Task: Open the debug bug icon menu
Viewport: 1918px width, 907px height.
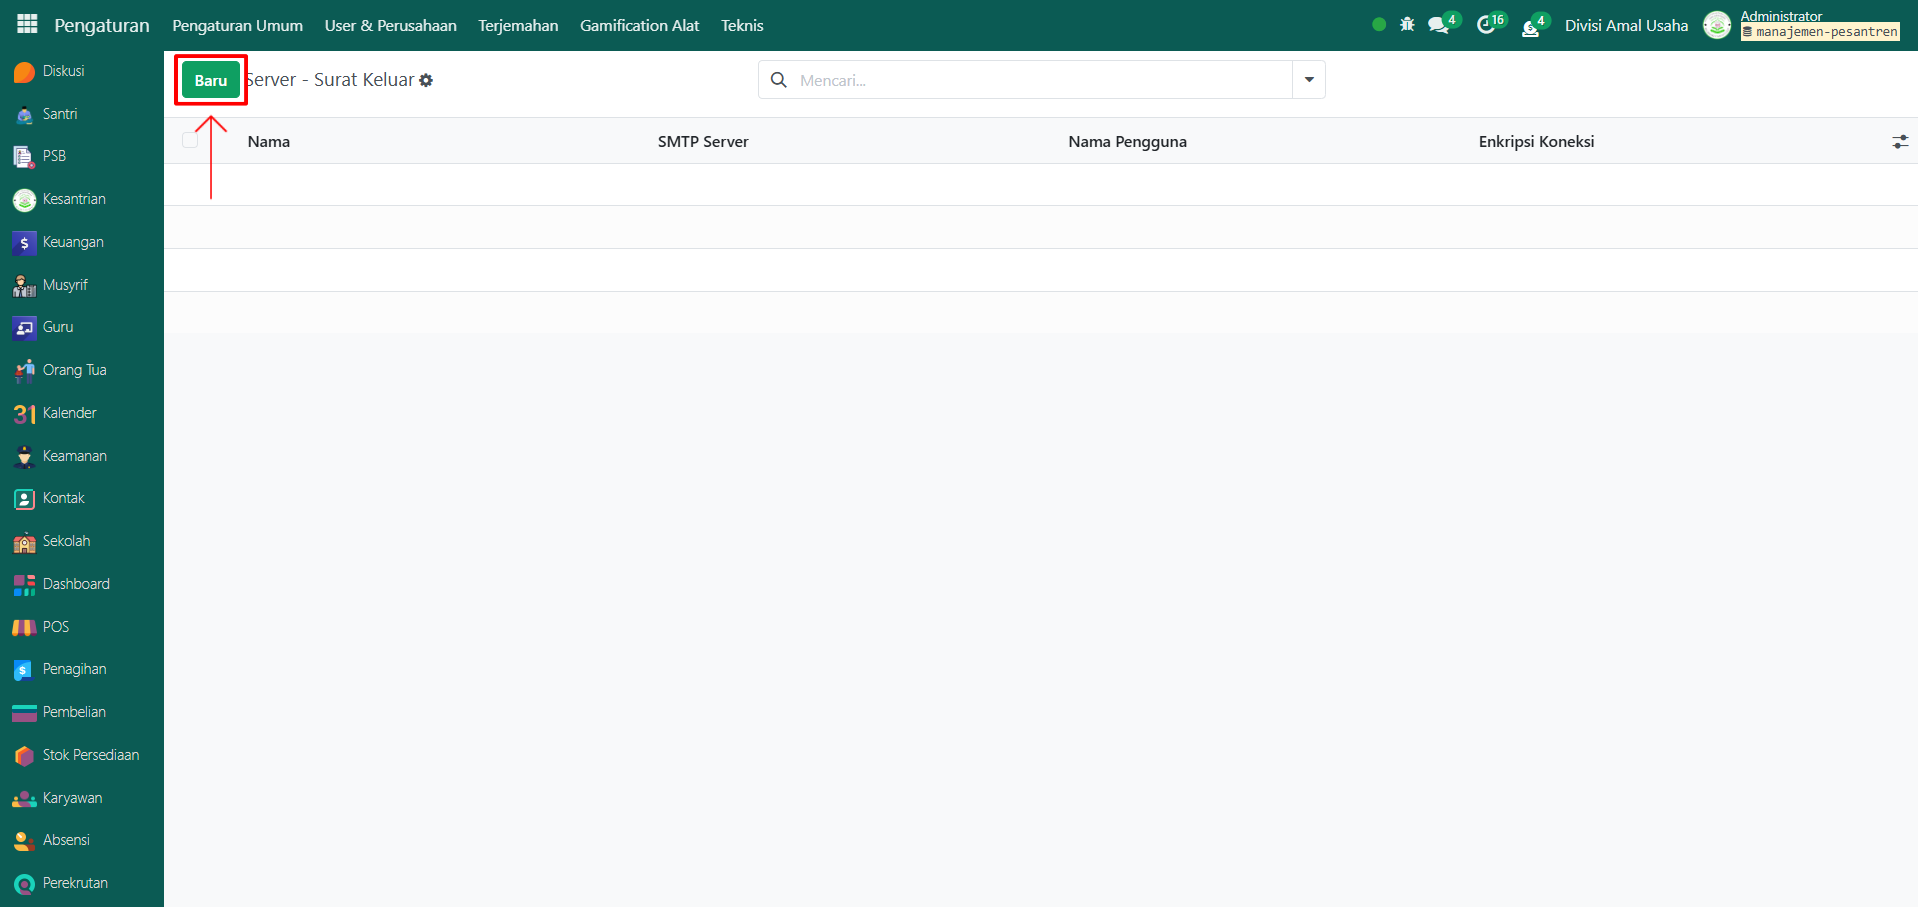Action: [1407, 25]
